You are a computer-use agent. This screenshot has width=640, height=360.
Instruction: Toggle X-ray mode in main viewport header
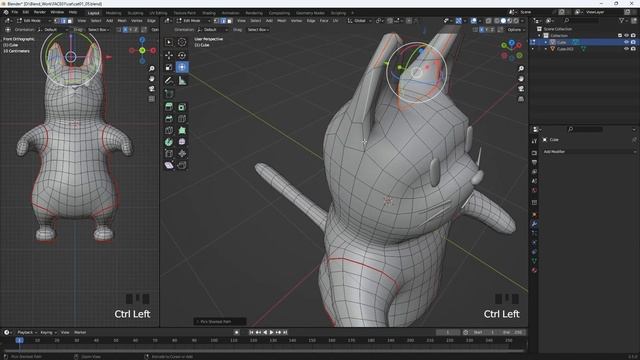[489, 20]
